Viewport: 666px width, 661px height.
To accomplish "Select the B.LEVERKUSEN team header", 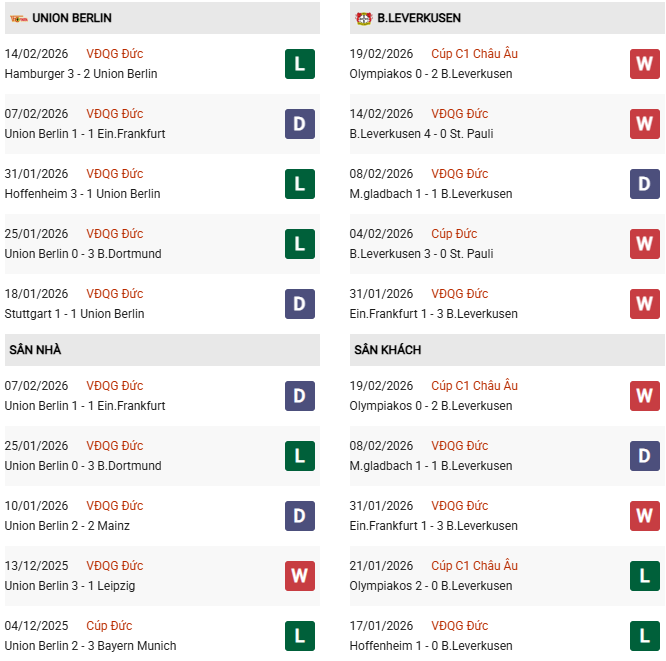I will pos(419,18).
